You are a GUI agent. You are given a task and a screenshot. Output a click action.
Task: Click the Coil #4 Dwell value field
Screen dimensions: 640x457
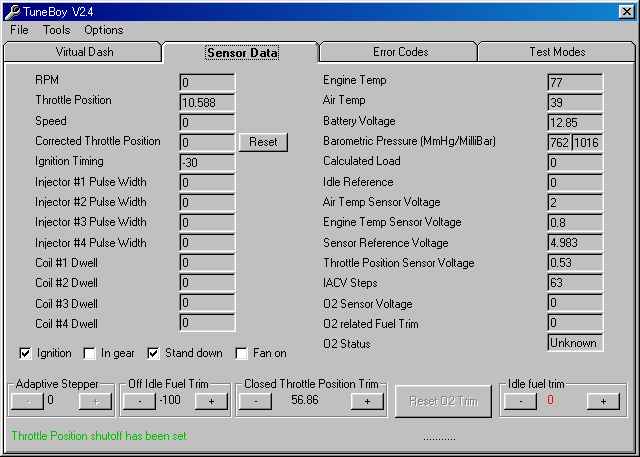pos(207,322)
